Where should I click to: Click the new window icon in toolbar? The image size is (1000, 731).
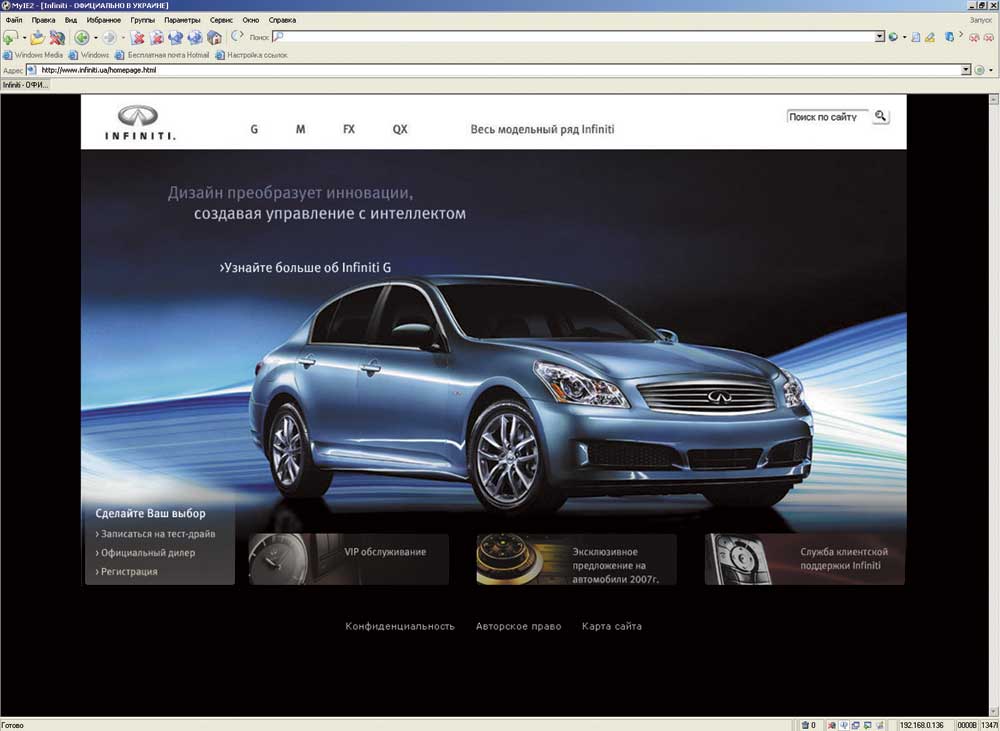pos(10,37)
